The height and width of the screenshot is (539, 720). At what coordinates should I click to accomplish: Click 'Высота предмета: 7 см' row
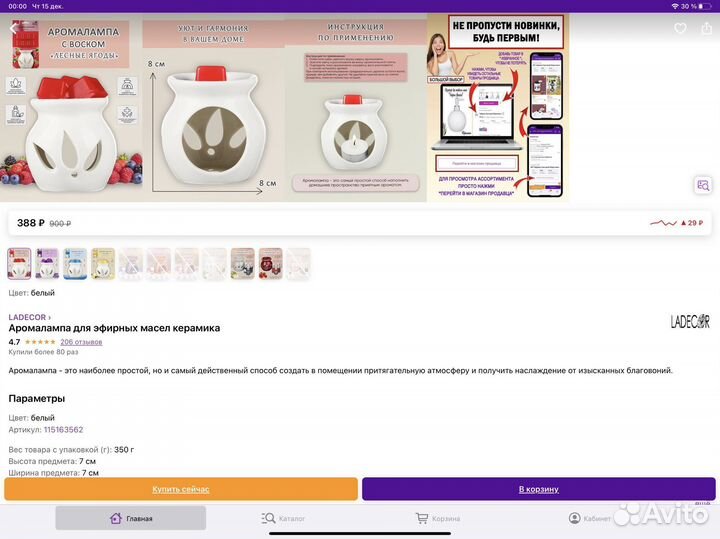pos(52,461)
